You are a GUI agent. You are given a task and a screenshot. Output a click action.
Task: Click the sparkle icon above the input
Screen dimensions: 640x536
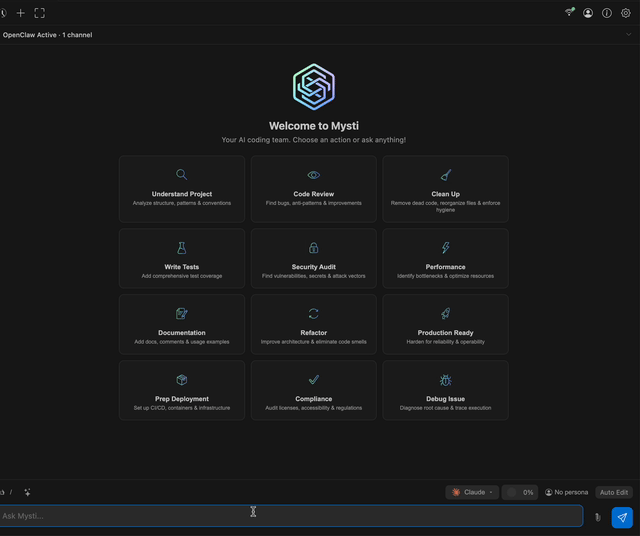(28, 492)
